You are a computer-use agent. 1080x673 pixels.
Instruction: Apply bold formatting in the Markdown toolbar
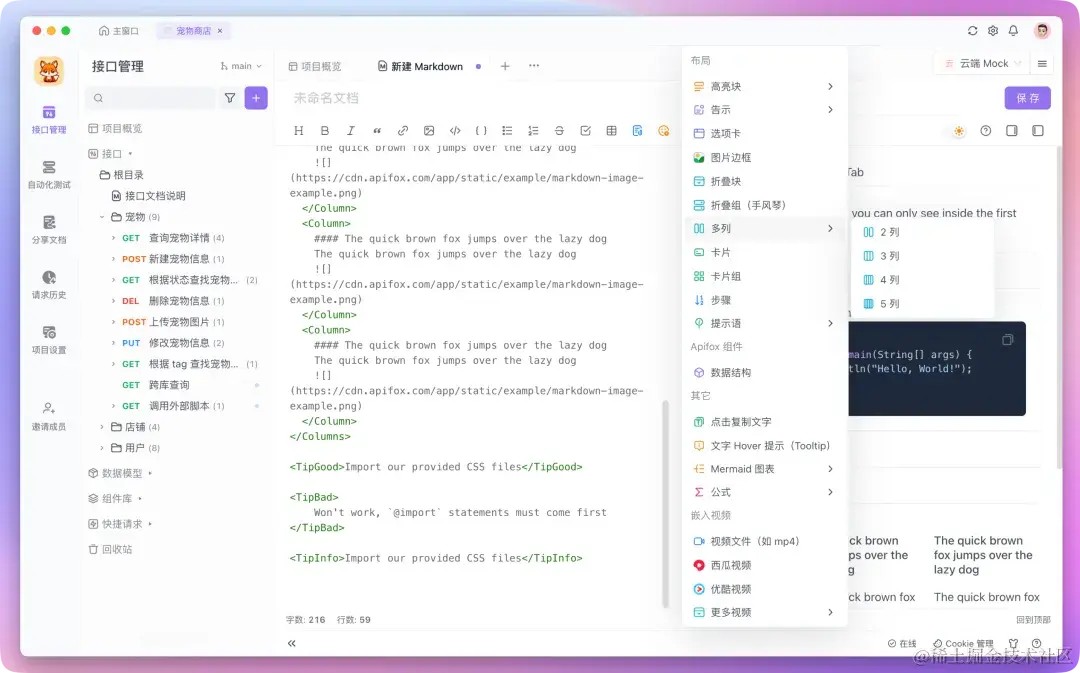pyautogui.click(x=324, y=131)
